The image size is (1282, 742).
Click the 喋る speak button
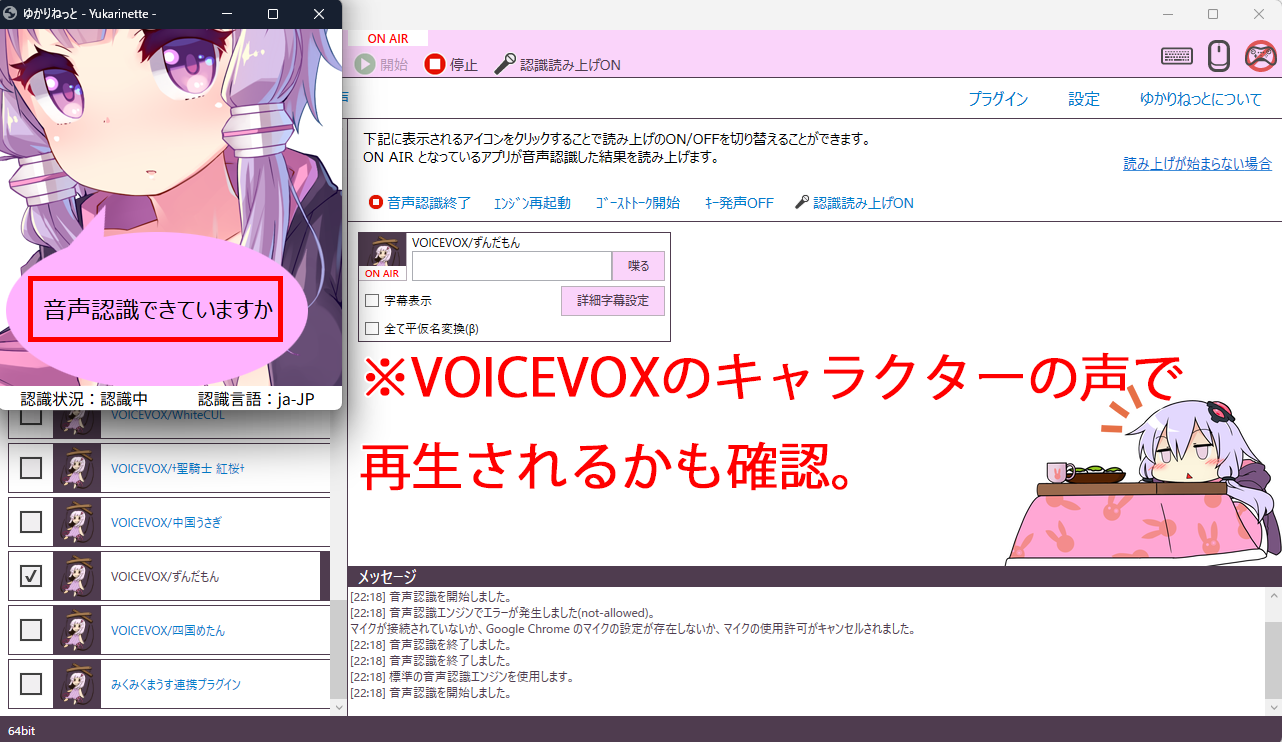click(638, 266)
